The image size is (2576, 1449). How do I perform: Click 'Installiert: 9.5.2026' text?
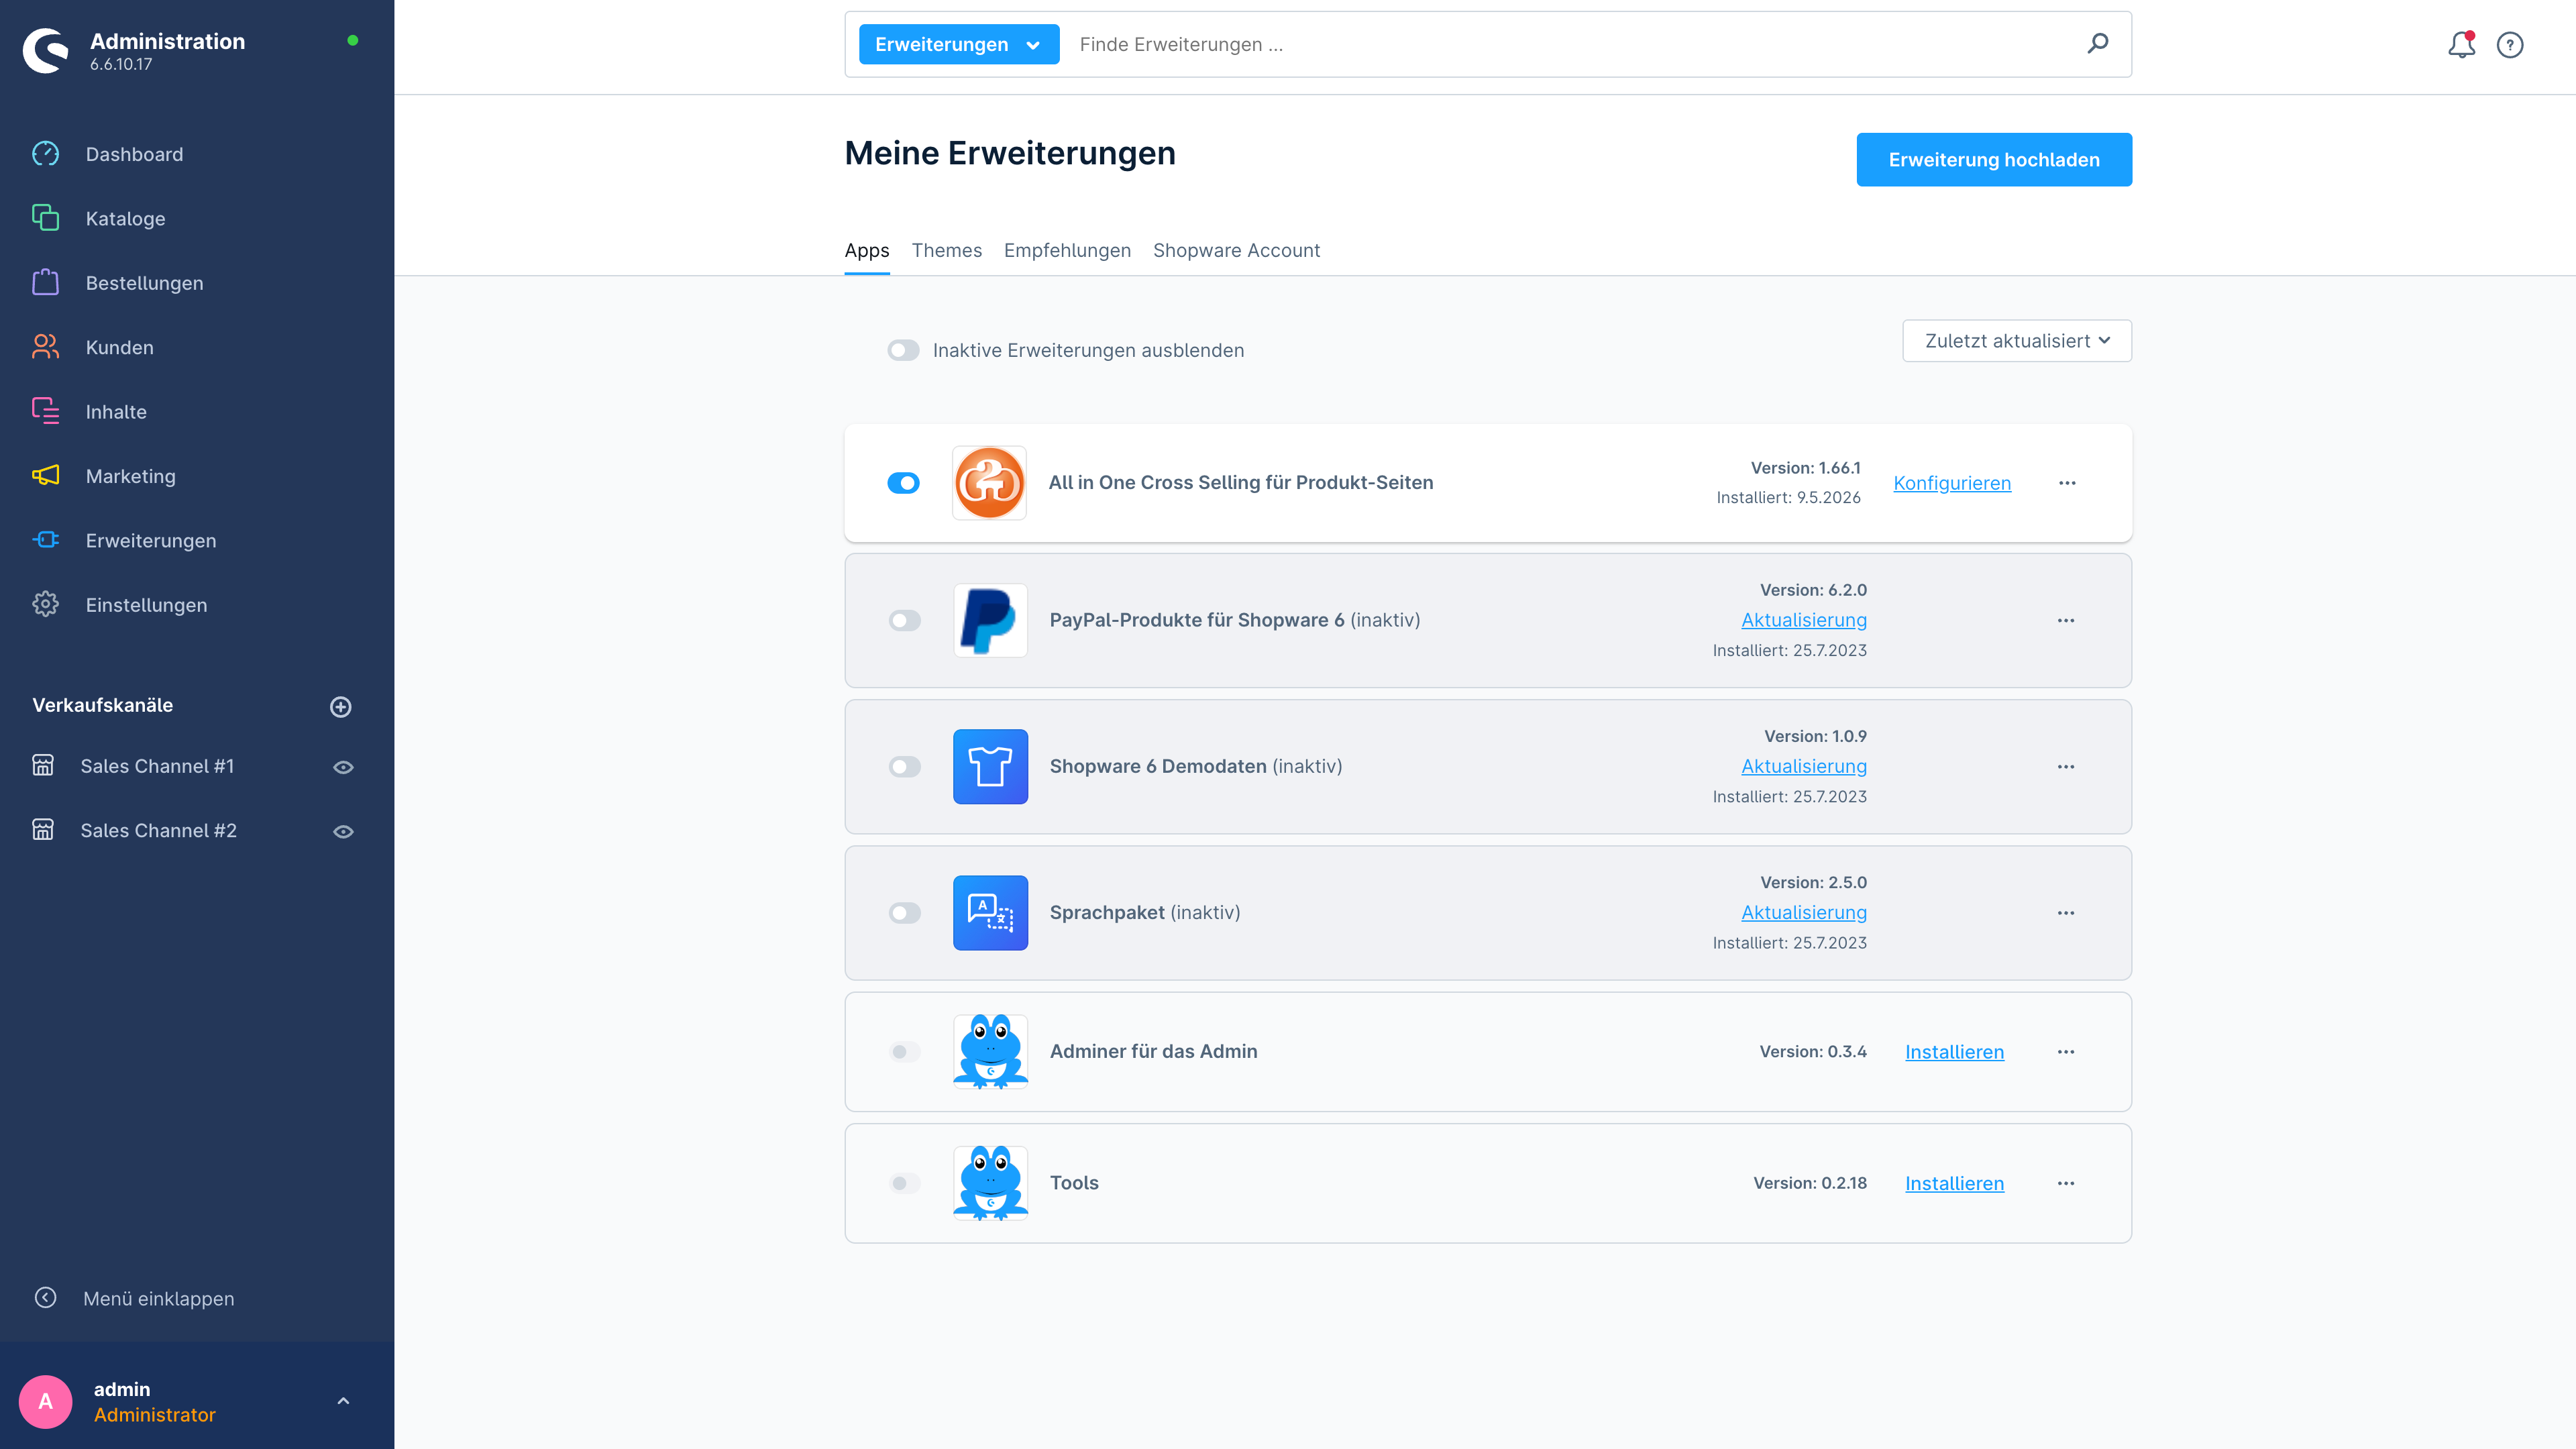tap(1788, 498)
